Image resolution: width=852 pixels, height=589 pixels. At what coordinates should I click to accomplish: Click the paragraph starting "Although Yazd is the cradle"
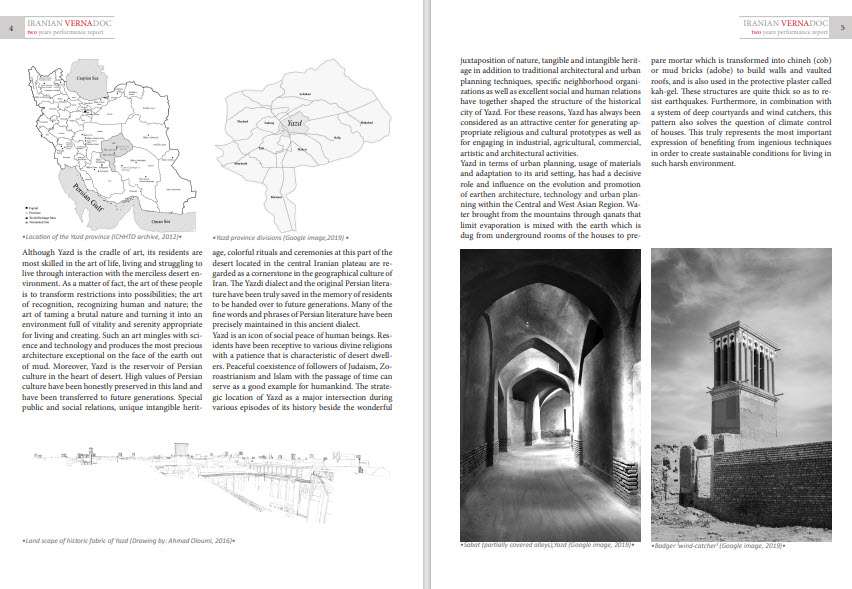pos(112,330)
